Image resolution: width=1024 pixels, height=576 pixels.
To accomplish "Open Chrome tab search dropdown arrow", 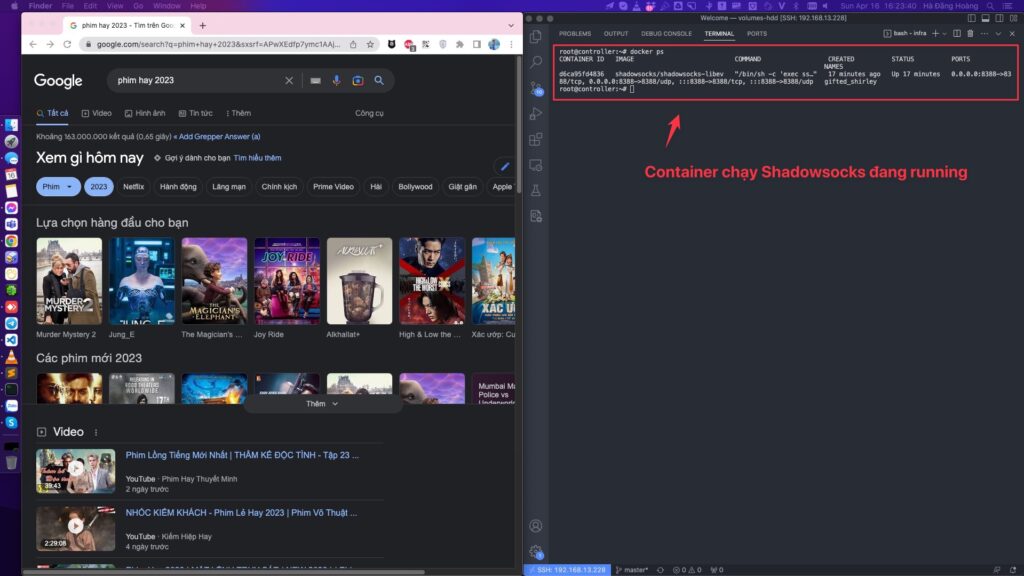I will pos(511,25).
